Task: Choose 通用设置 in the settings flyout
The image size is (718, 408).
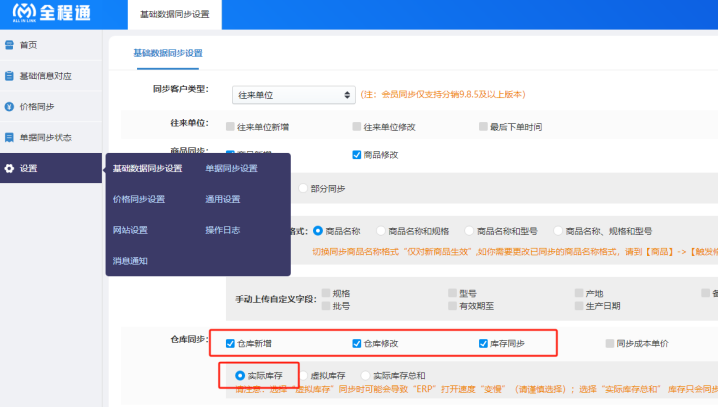Action: pyautogui.click(x=223, y=199)
